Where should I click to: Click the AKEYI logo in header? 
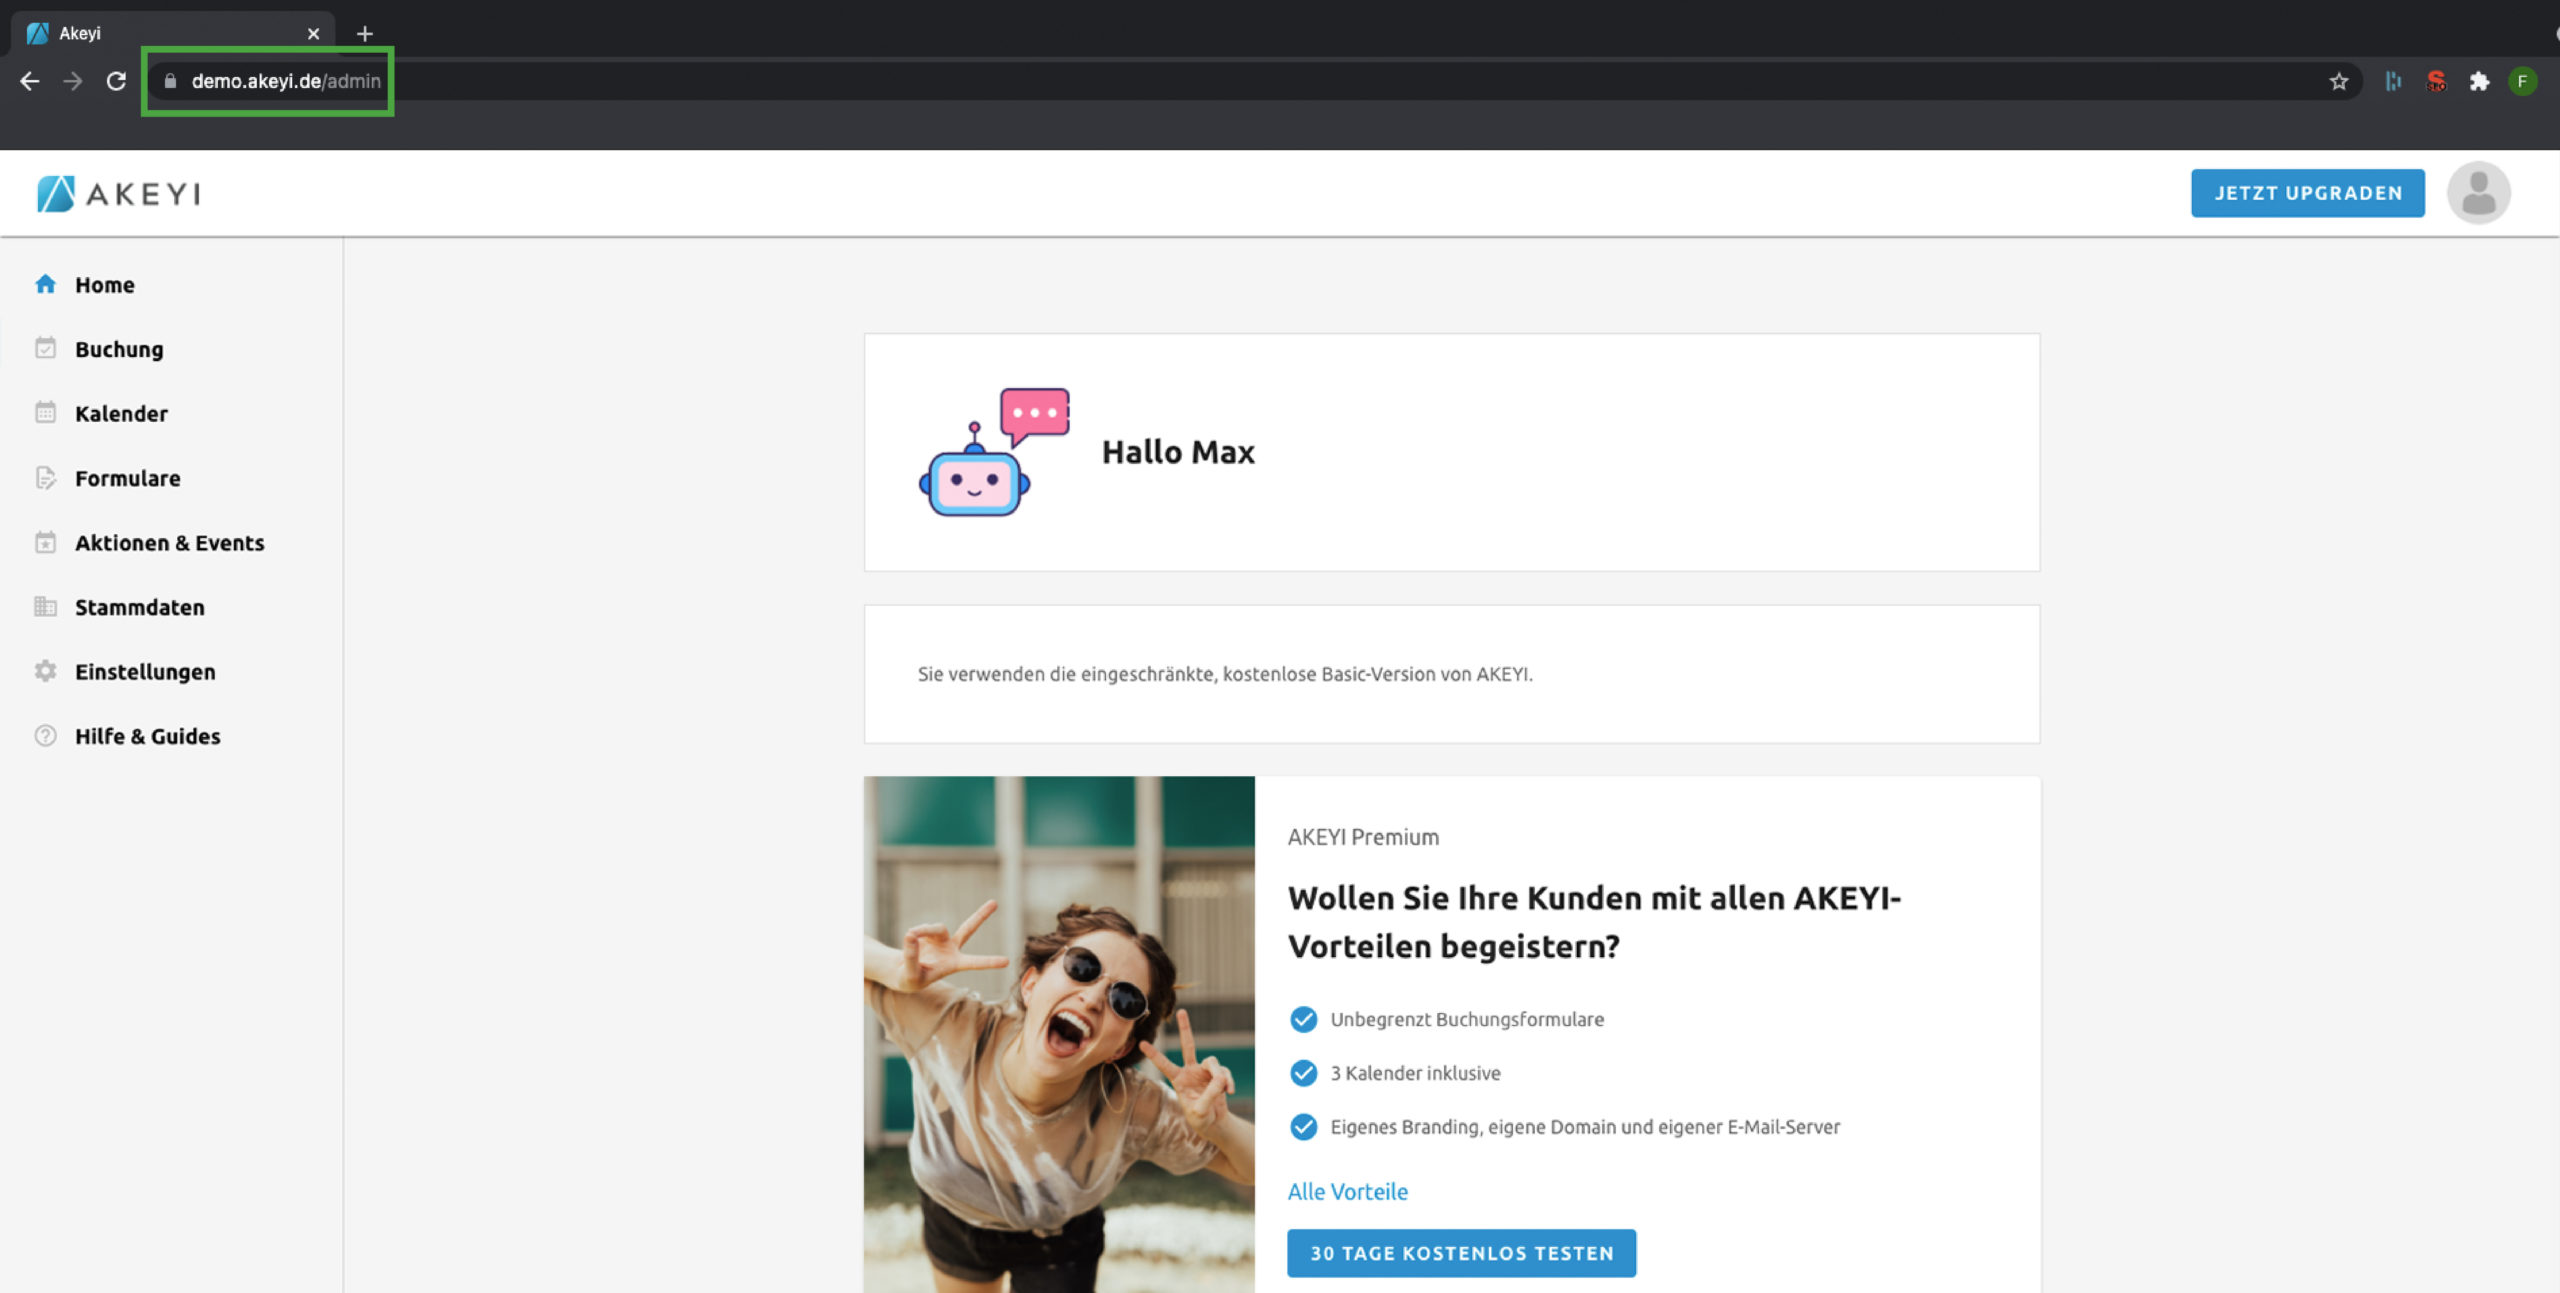click(119, 194)
